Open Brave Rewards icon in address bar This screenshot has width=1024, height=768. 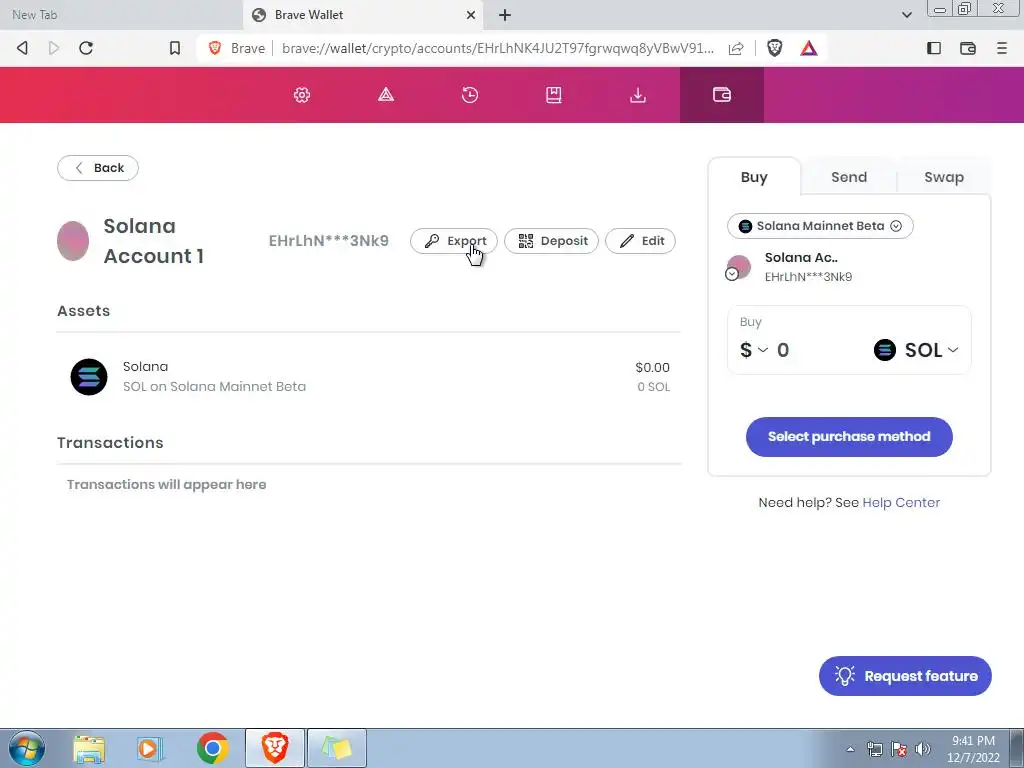pyautogui.click(x=809, y=48)
